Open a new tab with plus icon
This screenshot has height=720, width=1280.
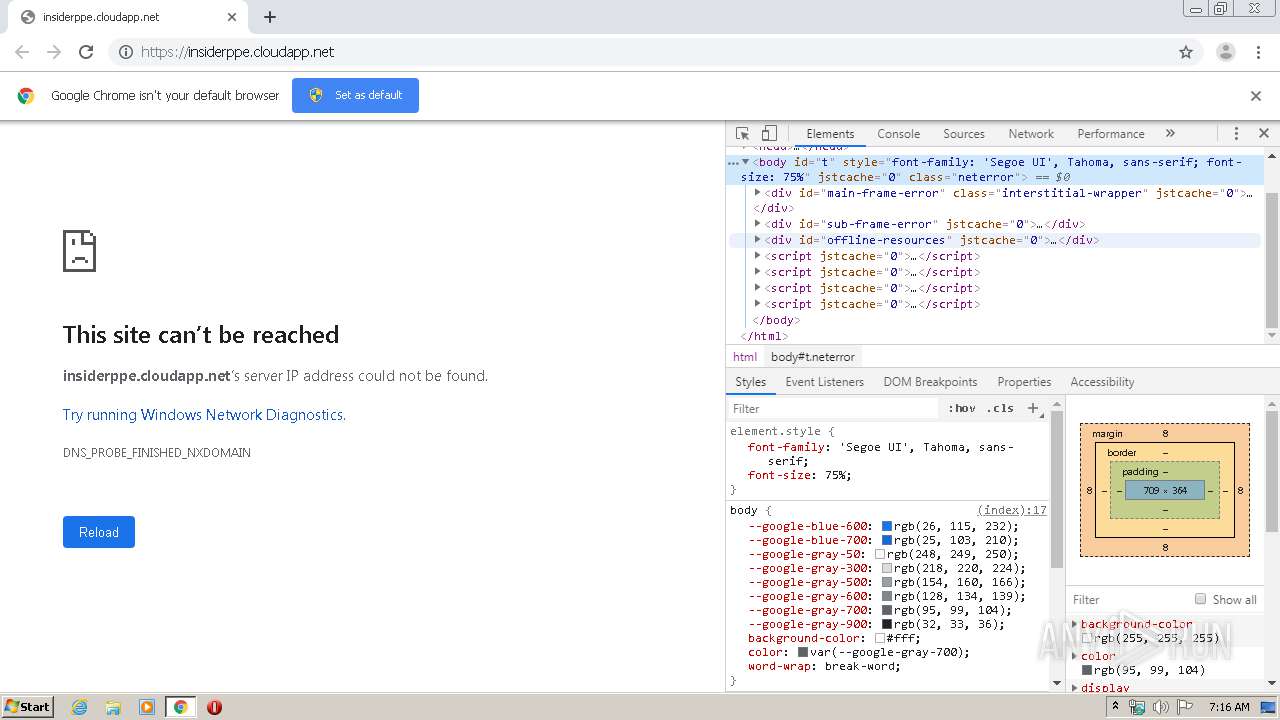270,17
